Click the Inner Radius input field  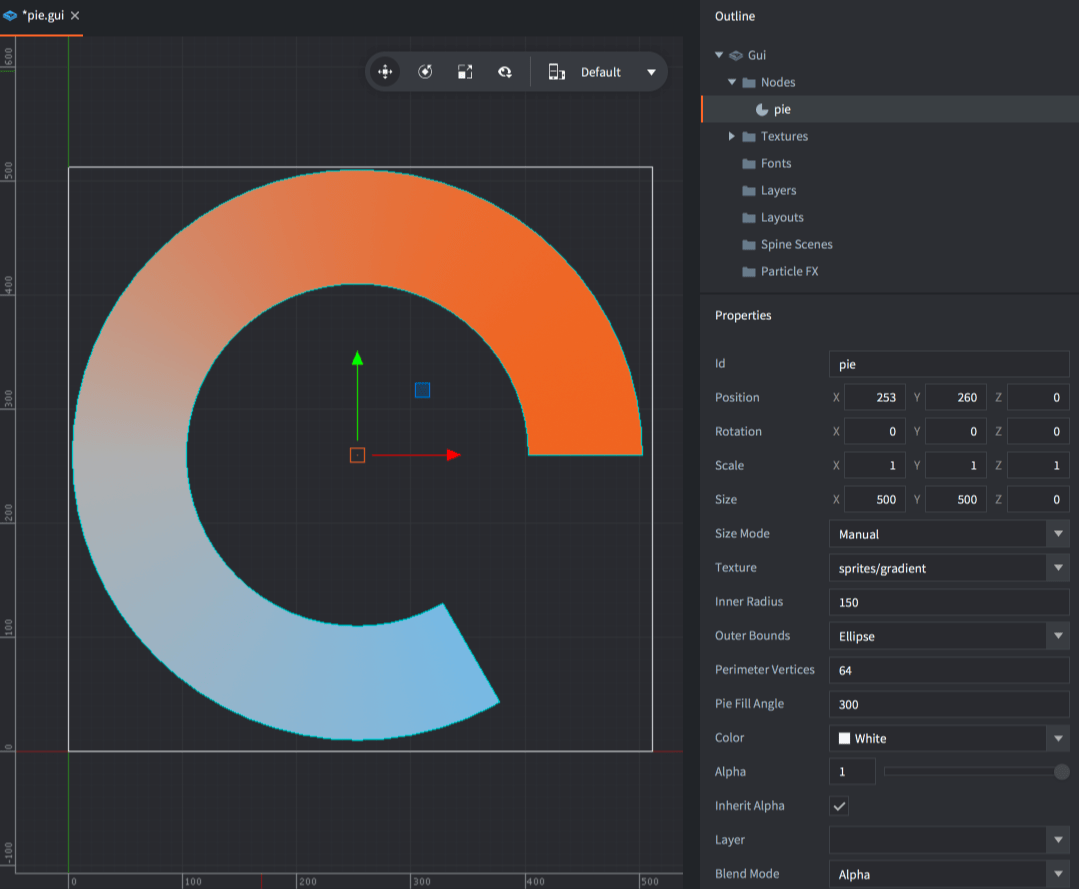tap(948, 602)
